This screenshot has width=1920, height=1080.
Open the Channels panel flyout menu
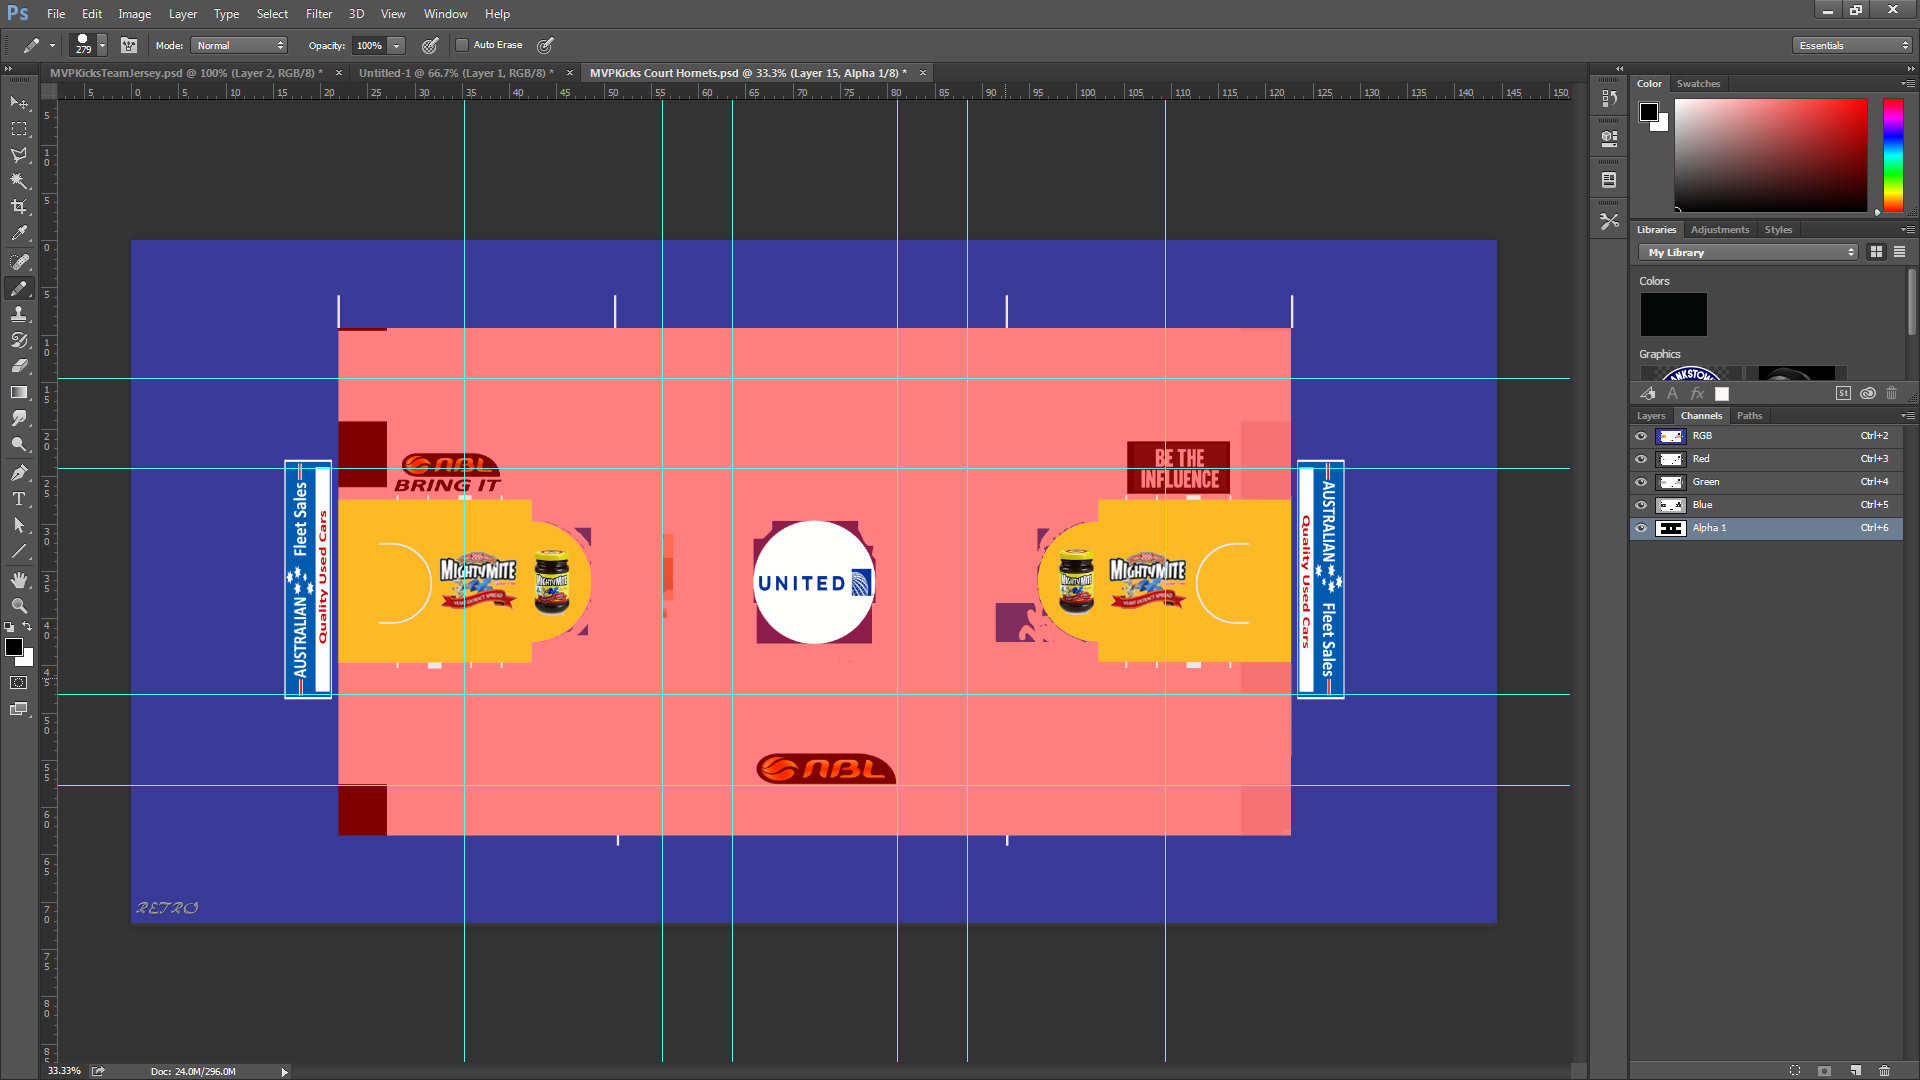1907,415
